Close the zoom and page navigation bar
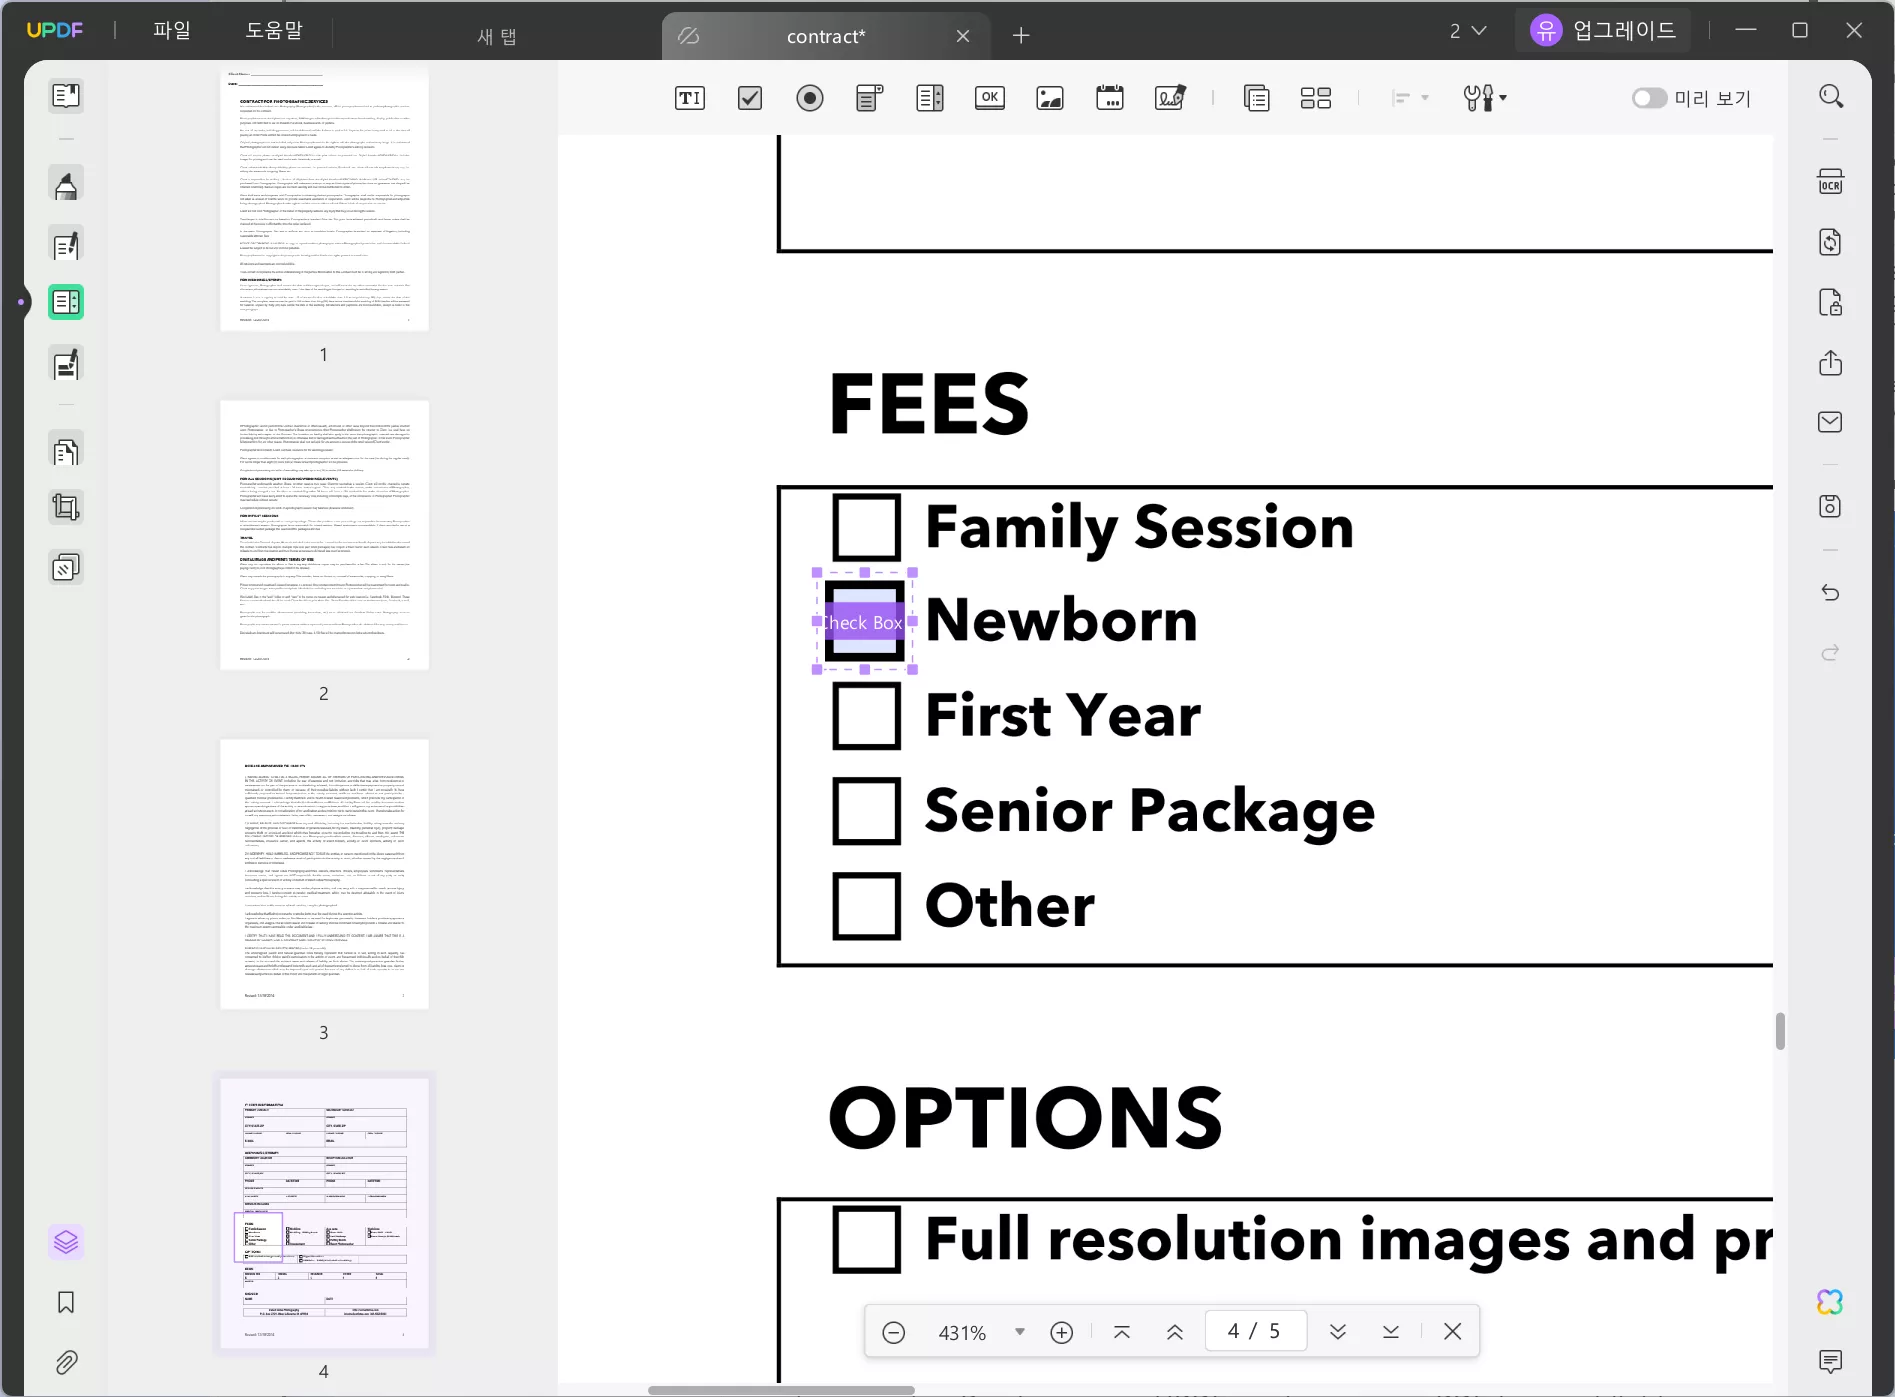1895x1397 pixels. click(1453, 1332)
